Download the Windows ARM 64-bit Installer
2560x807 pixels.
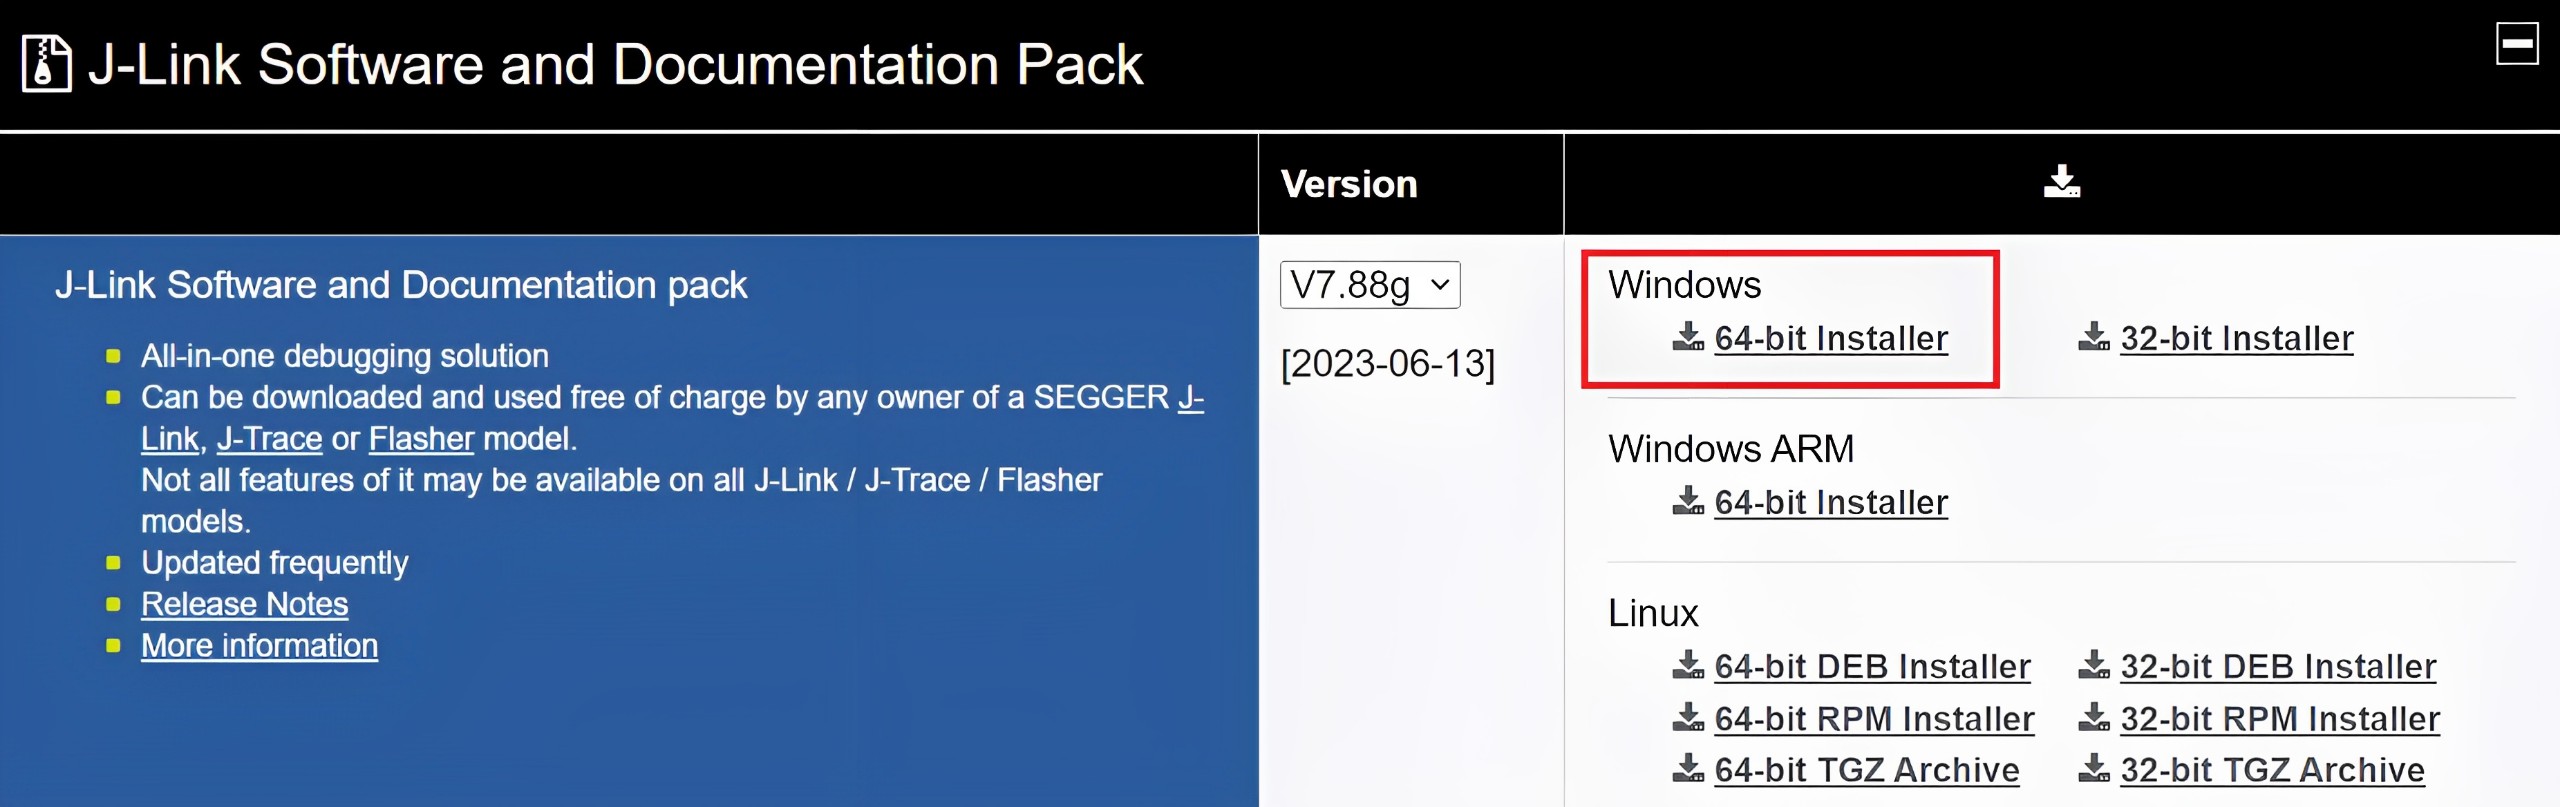(x=1831, y=503)
